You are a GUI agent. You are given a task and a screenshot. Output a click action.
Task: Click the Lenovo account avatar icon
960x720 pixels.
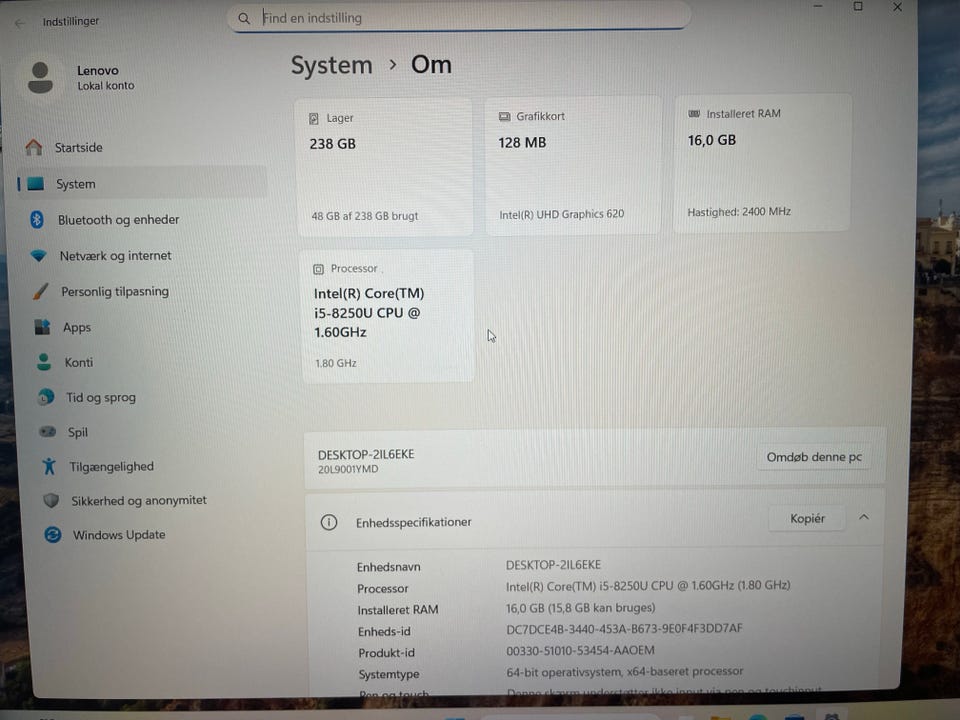tap(40, 78)
